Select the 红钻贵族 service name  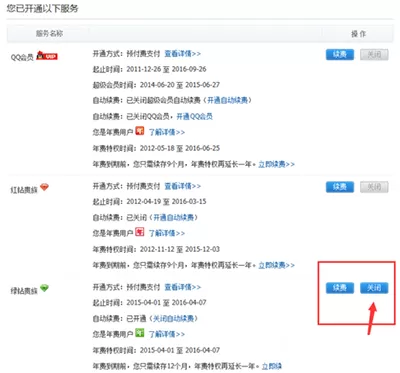pyautogui.click(x=24, y=190)
